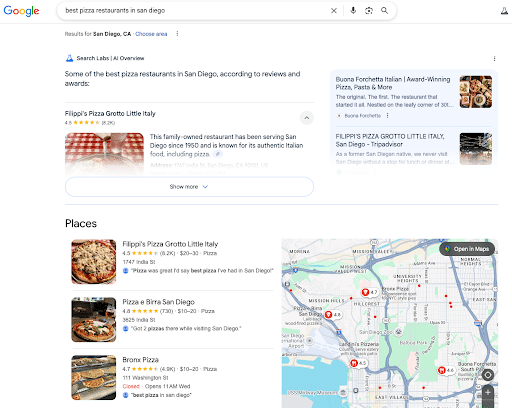The height and width of the screenshot is (408, 512).
Task: Select the 4.5 rated map pin
Action: pos(358,363)
